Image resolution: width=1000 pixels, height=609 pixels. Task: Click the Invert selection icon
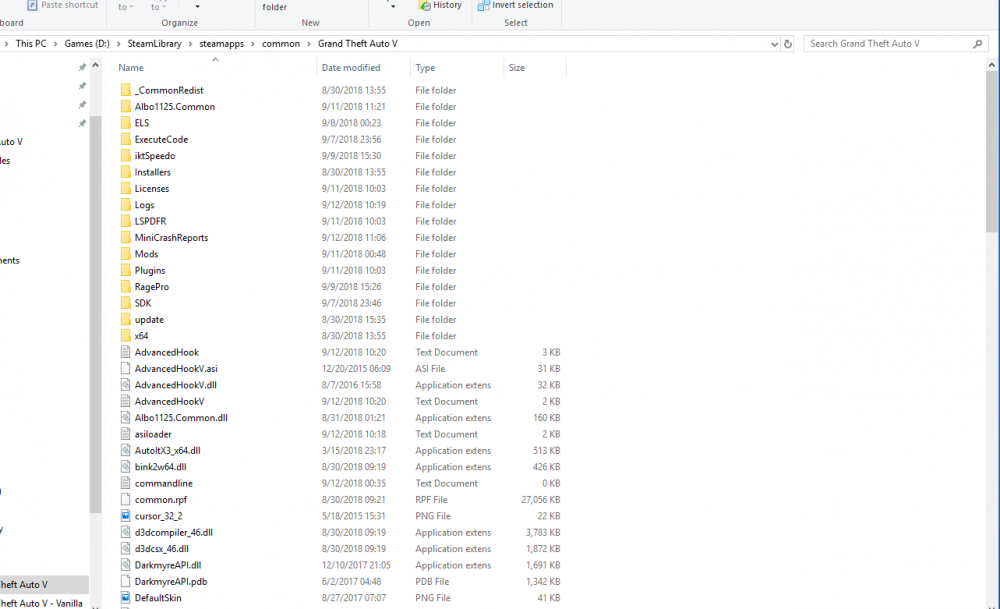coord(483,5)
